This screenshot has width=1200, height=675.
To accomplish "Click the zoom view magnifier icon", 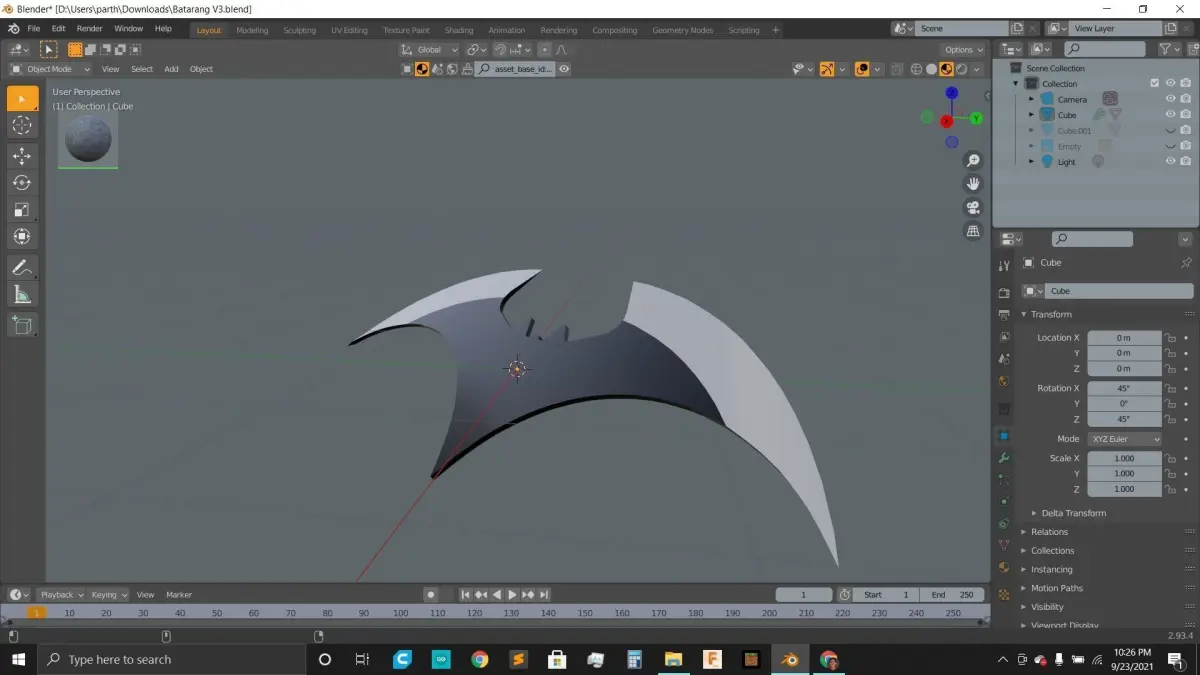I will point(973,161).
